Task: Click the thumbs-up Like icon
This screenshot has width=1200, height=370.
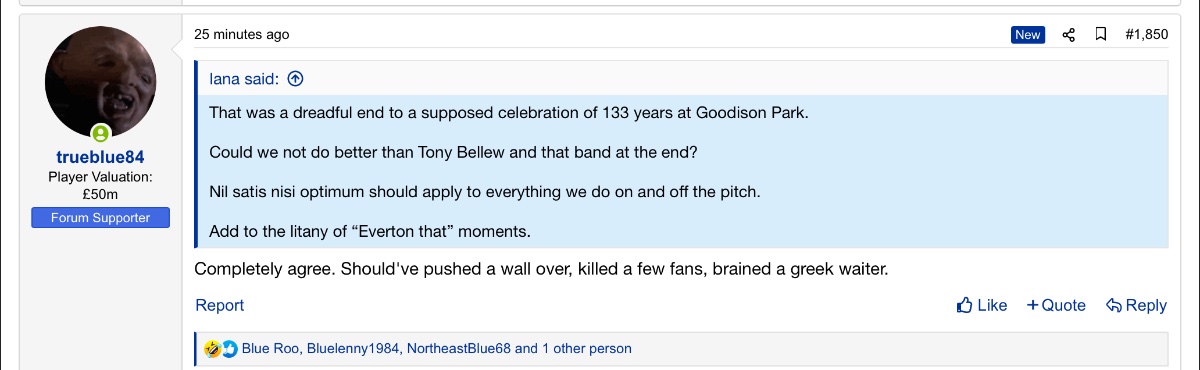Action: click(964, 305)
